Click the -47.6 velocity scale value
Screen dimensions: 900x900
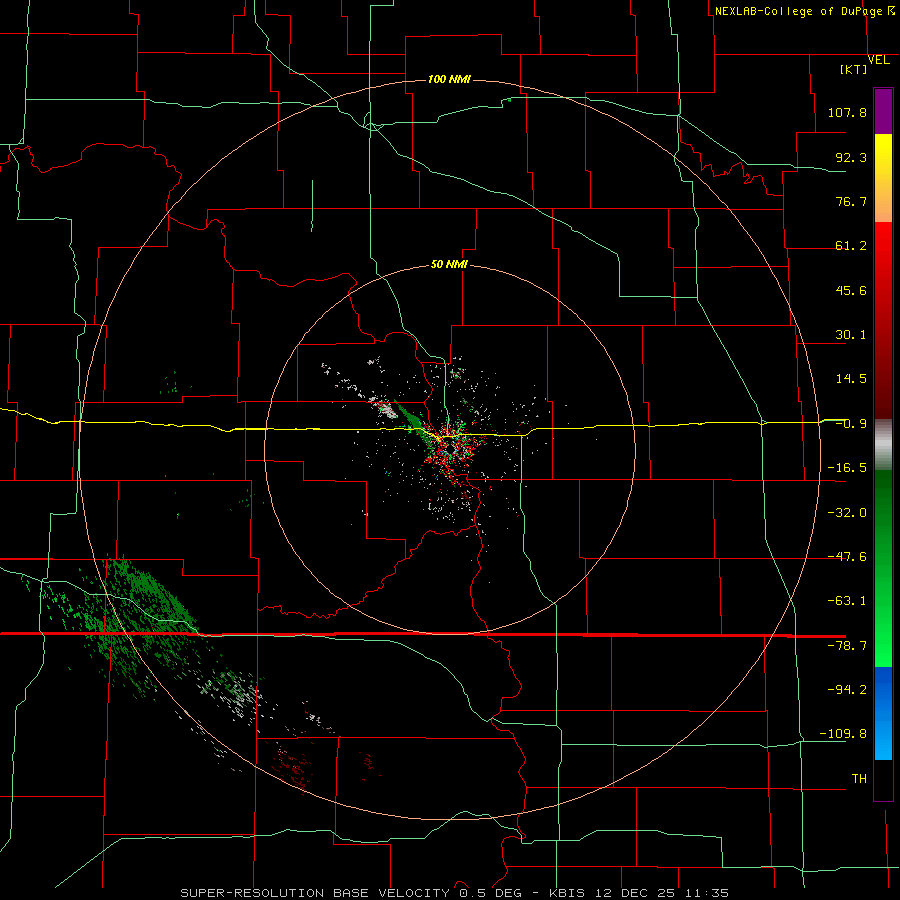click(847, 557)
